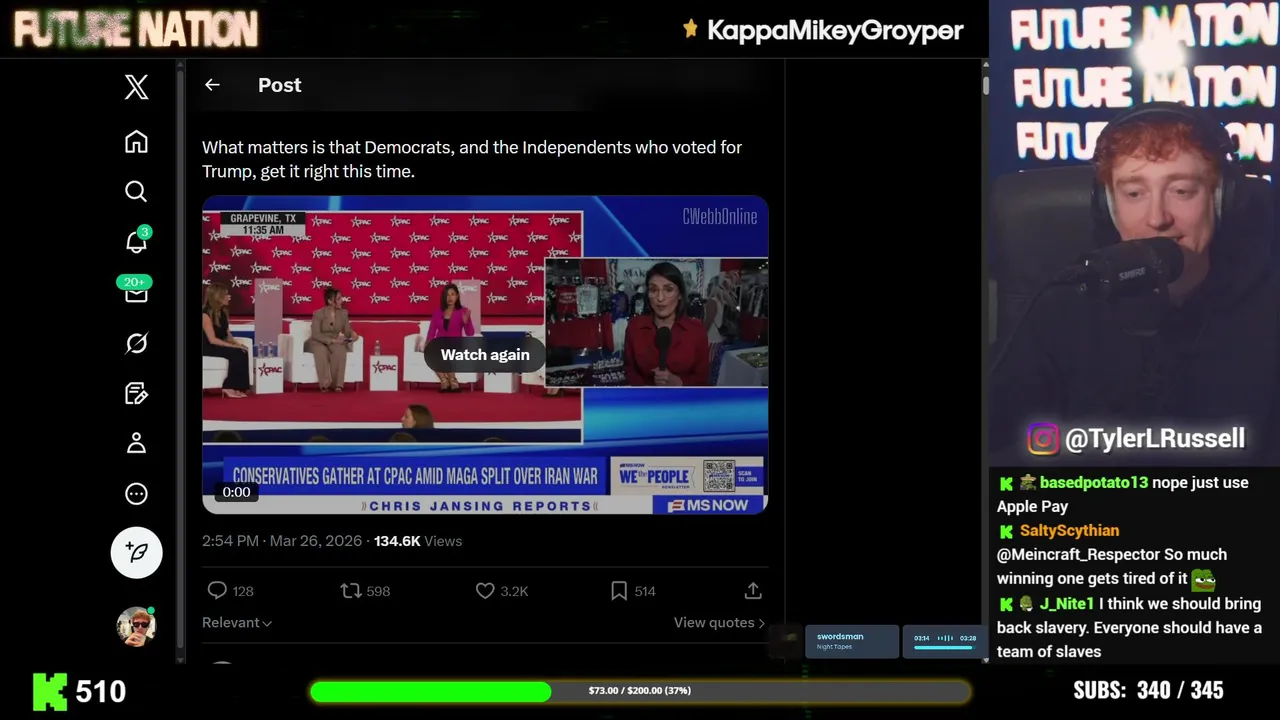Viewport: 1280px width, 720px height.
Task: Click @TylerLRussell Instagram handle
Action: pyautogui.click(x=1155, y=438)
